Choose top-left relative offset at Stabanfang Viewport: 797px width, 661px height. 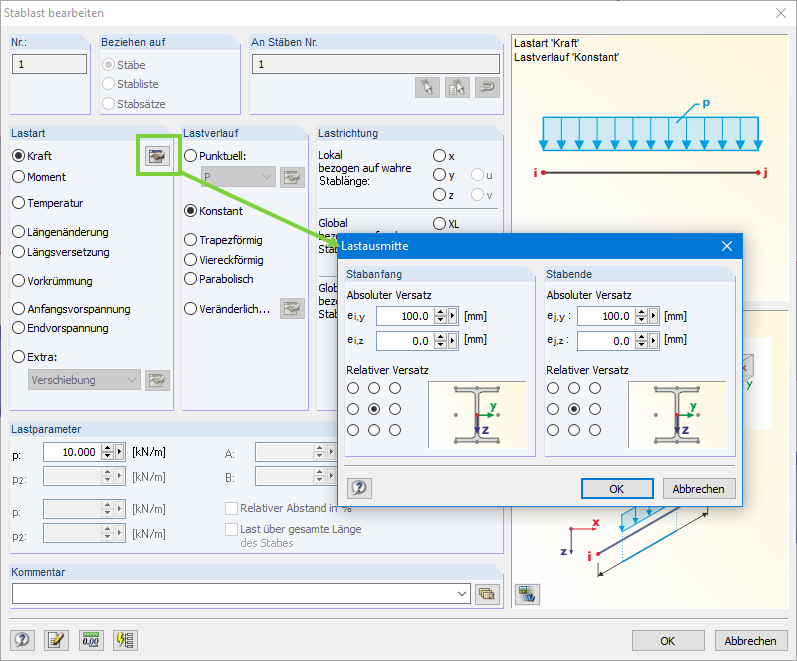[353, 388]
